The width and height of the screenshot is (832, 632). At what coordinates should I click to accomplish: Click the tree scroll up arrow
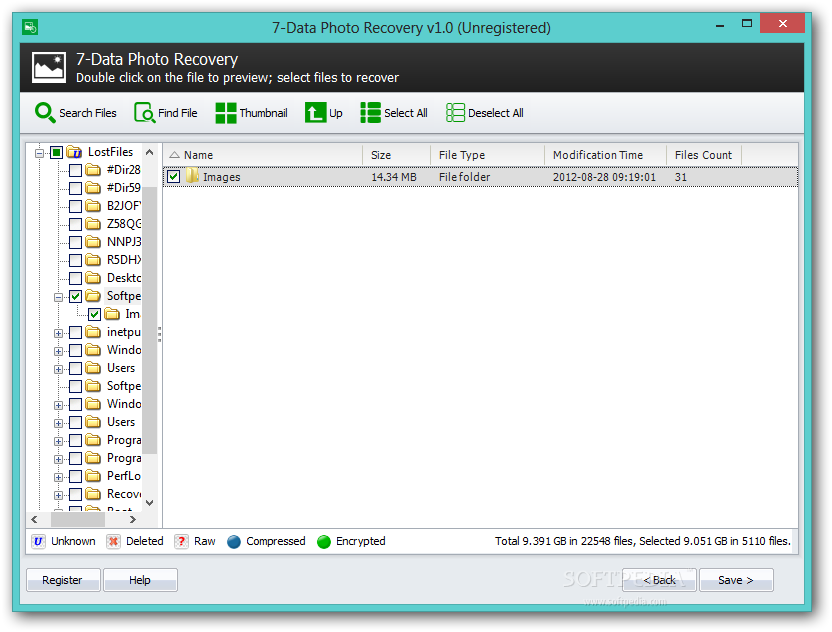pos(150,152)
